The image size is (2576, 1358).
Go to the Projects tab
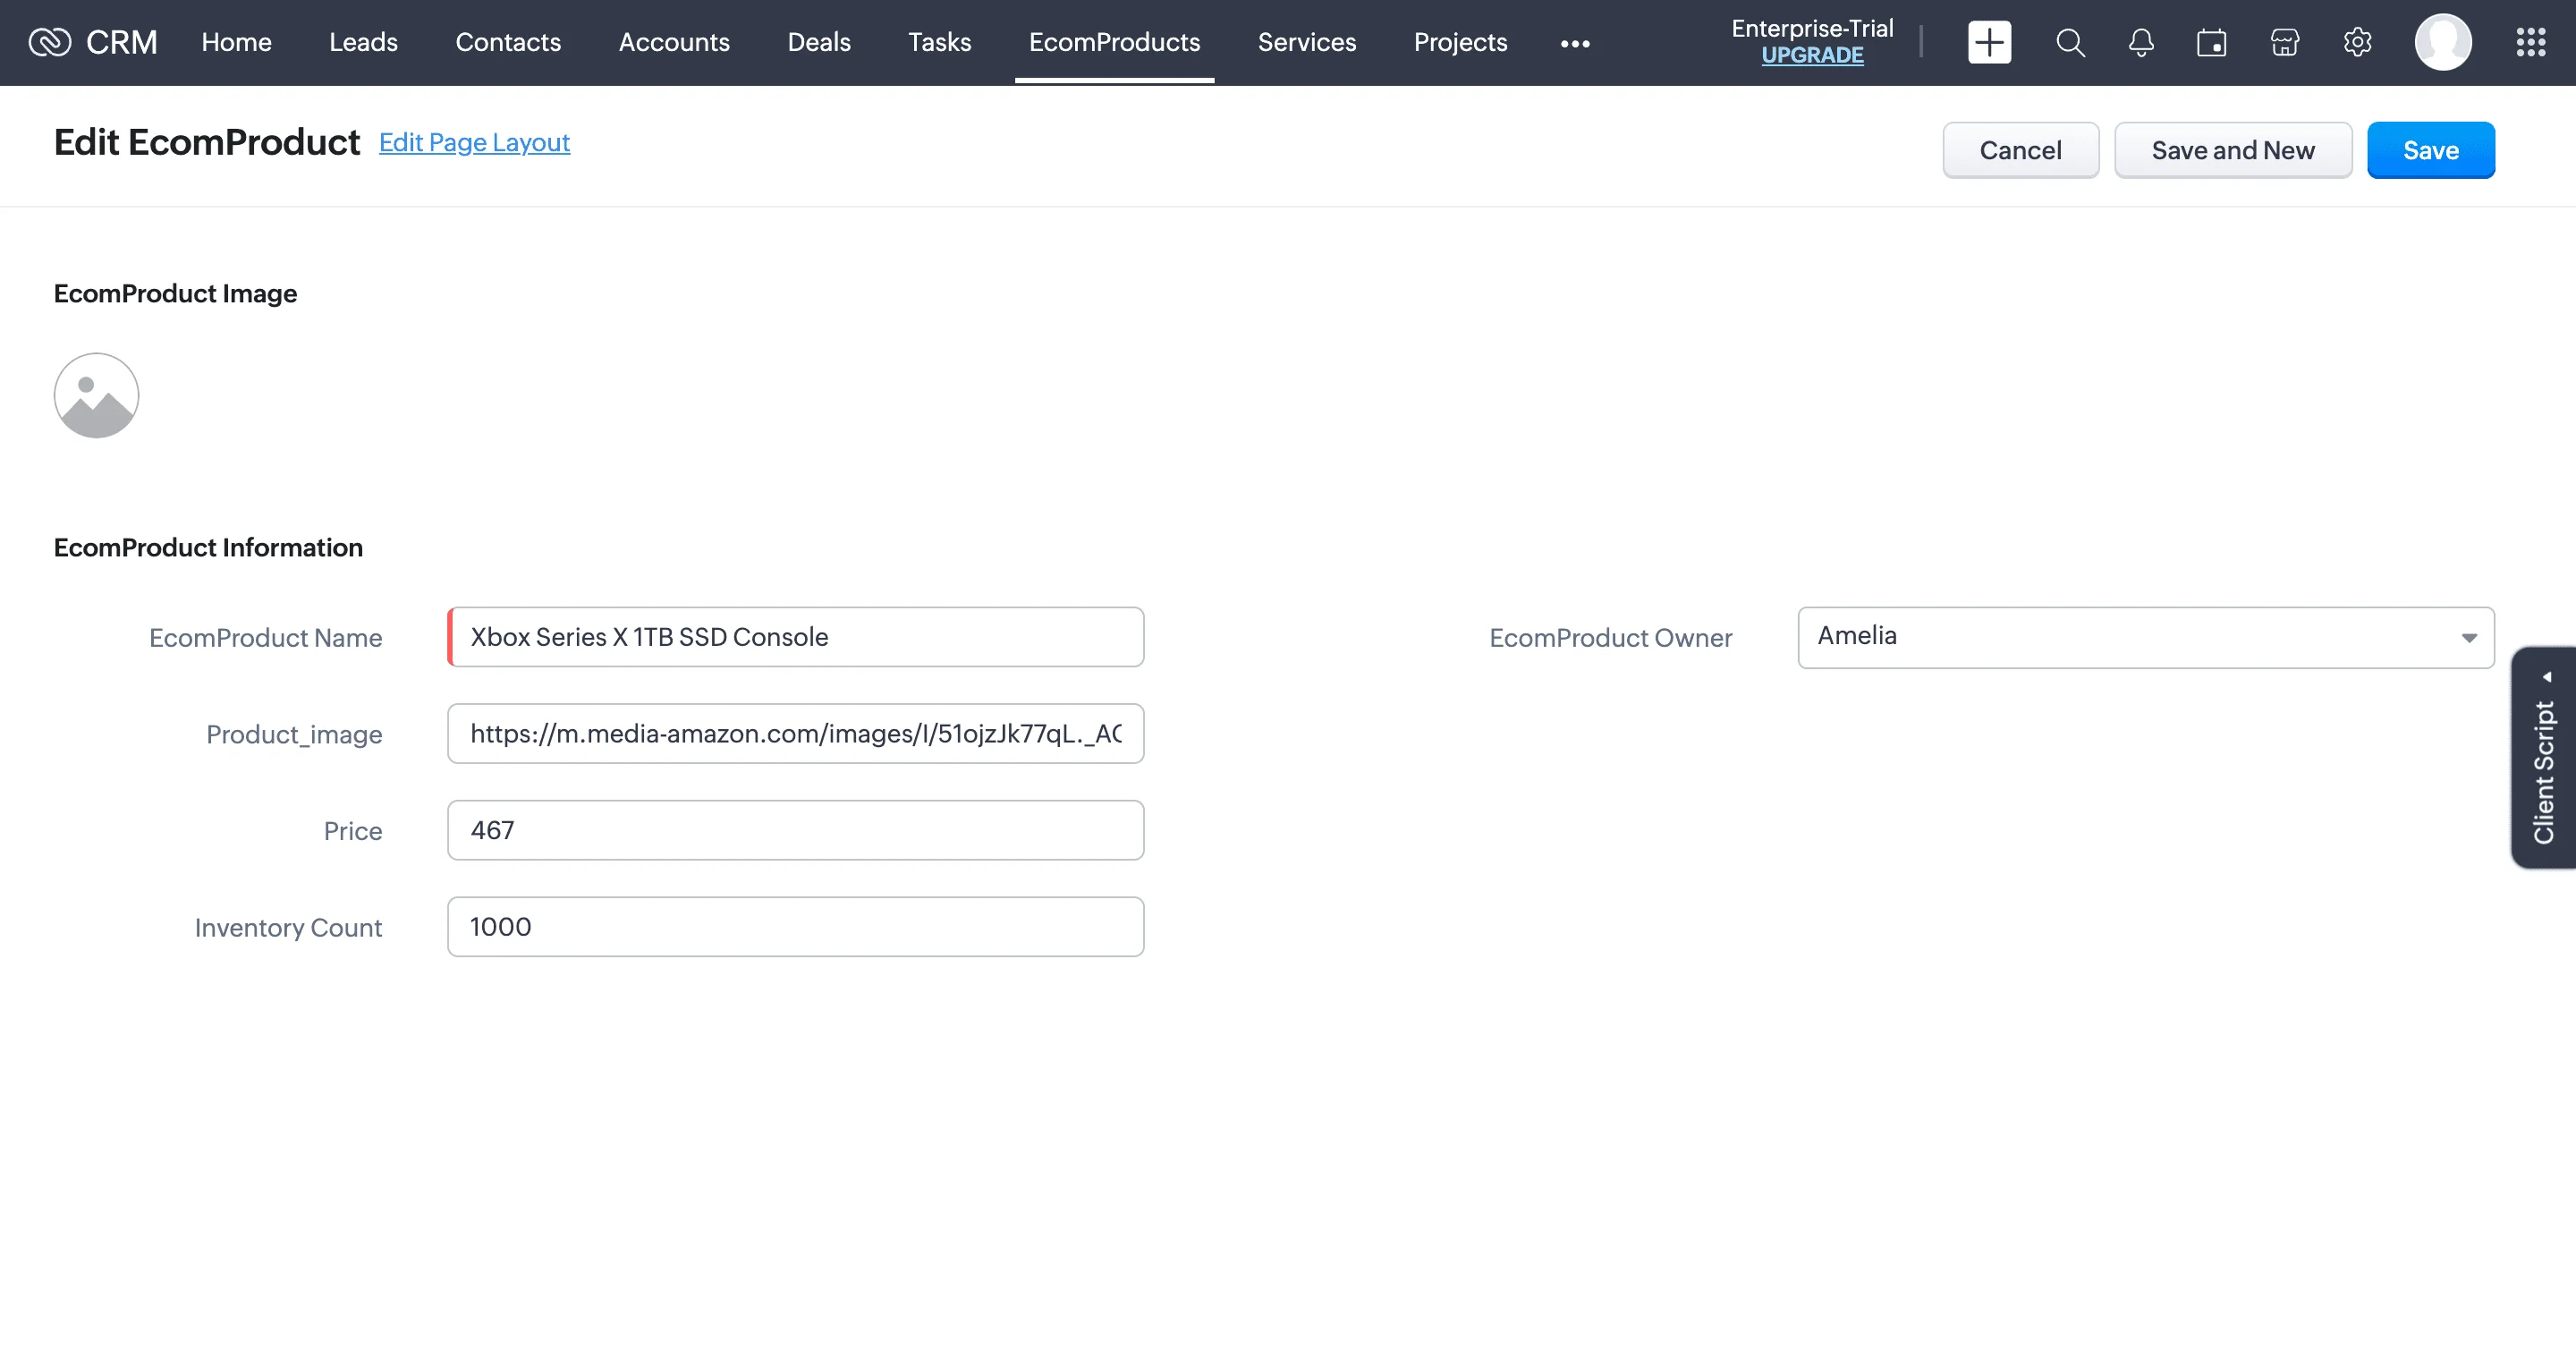click(x=1460, y=42)
